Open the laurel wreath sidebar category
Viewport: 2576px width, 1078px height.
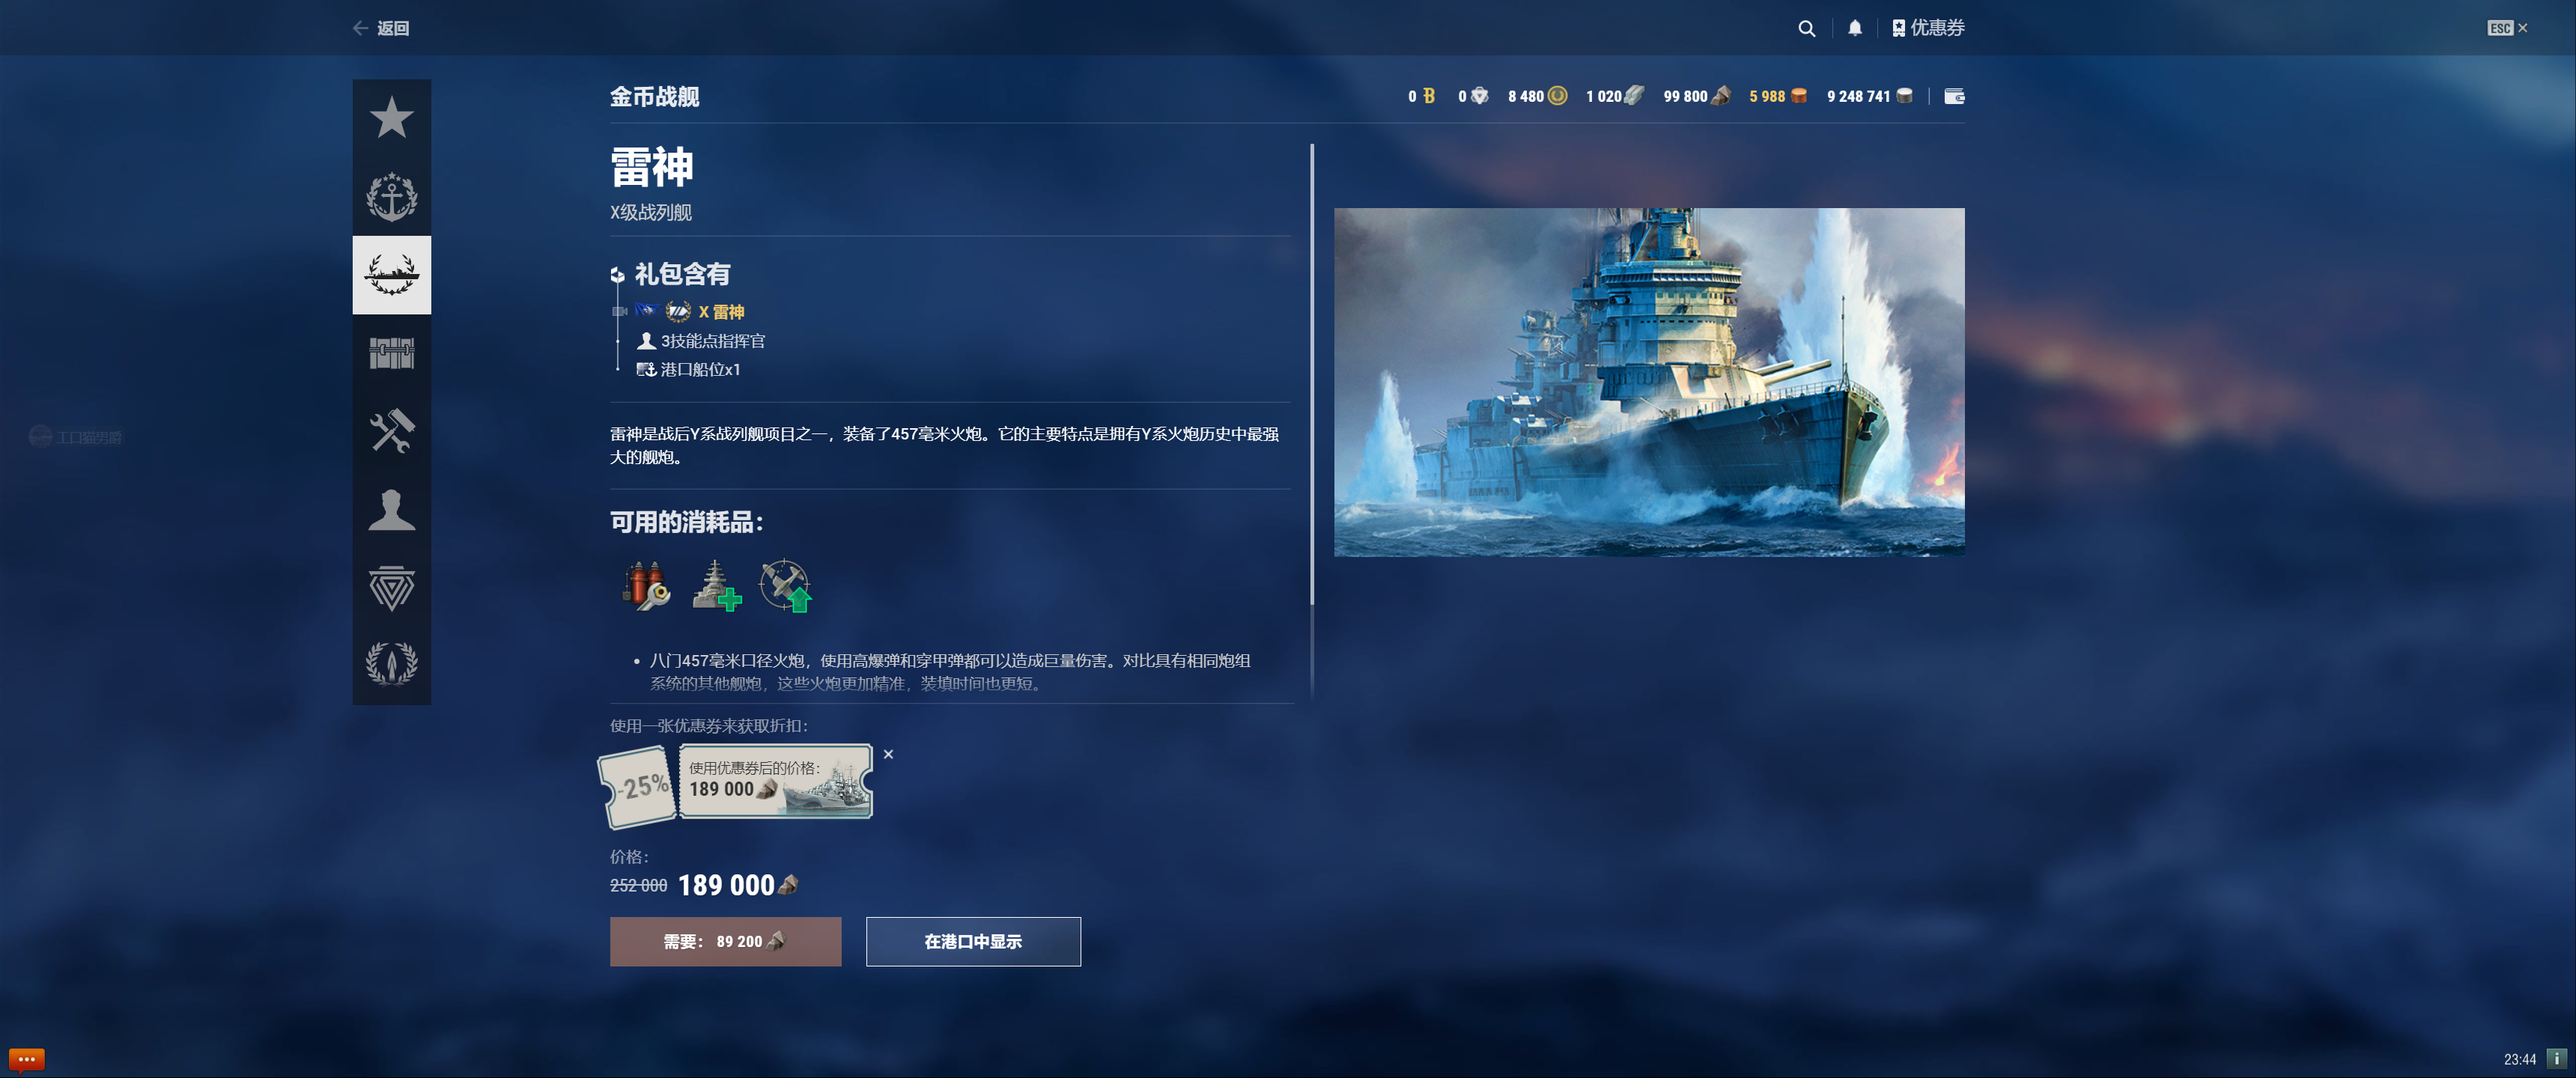coord(391,664)
